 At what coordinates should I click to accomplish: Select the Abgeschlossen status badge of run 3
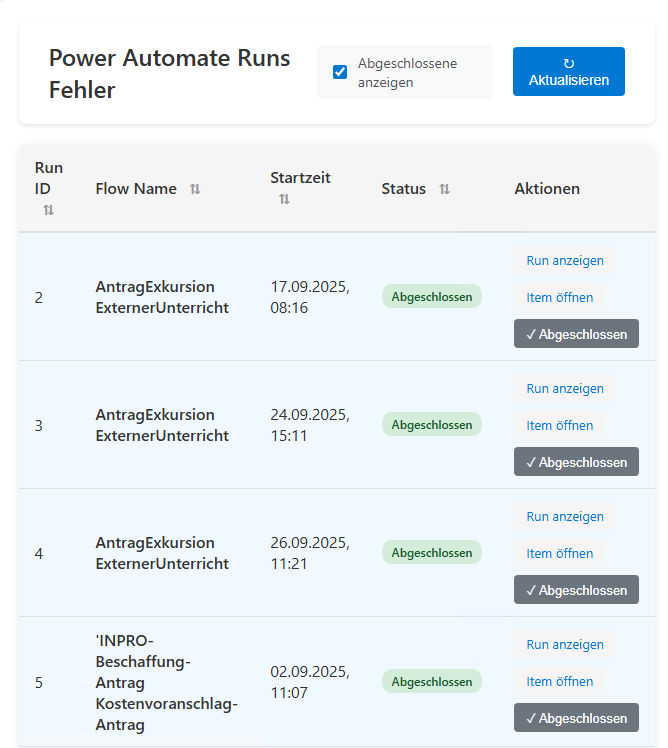(432, 425)
